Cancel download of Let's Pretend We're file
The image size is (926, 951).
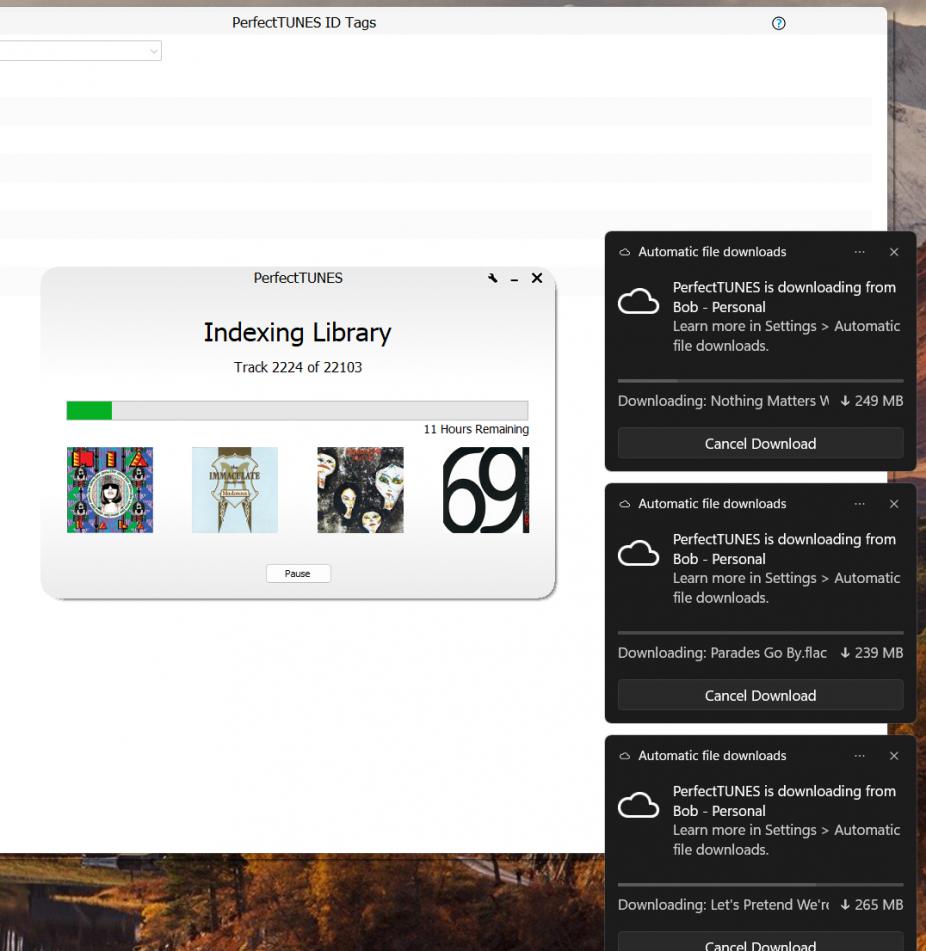(760, 943)
